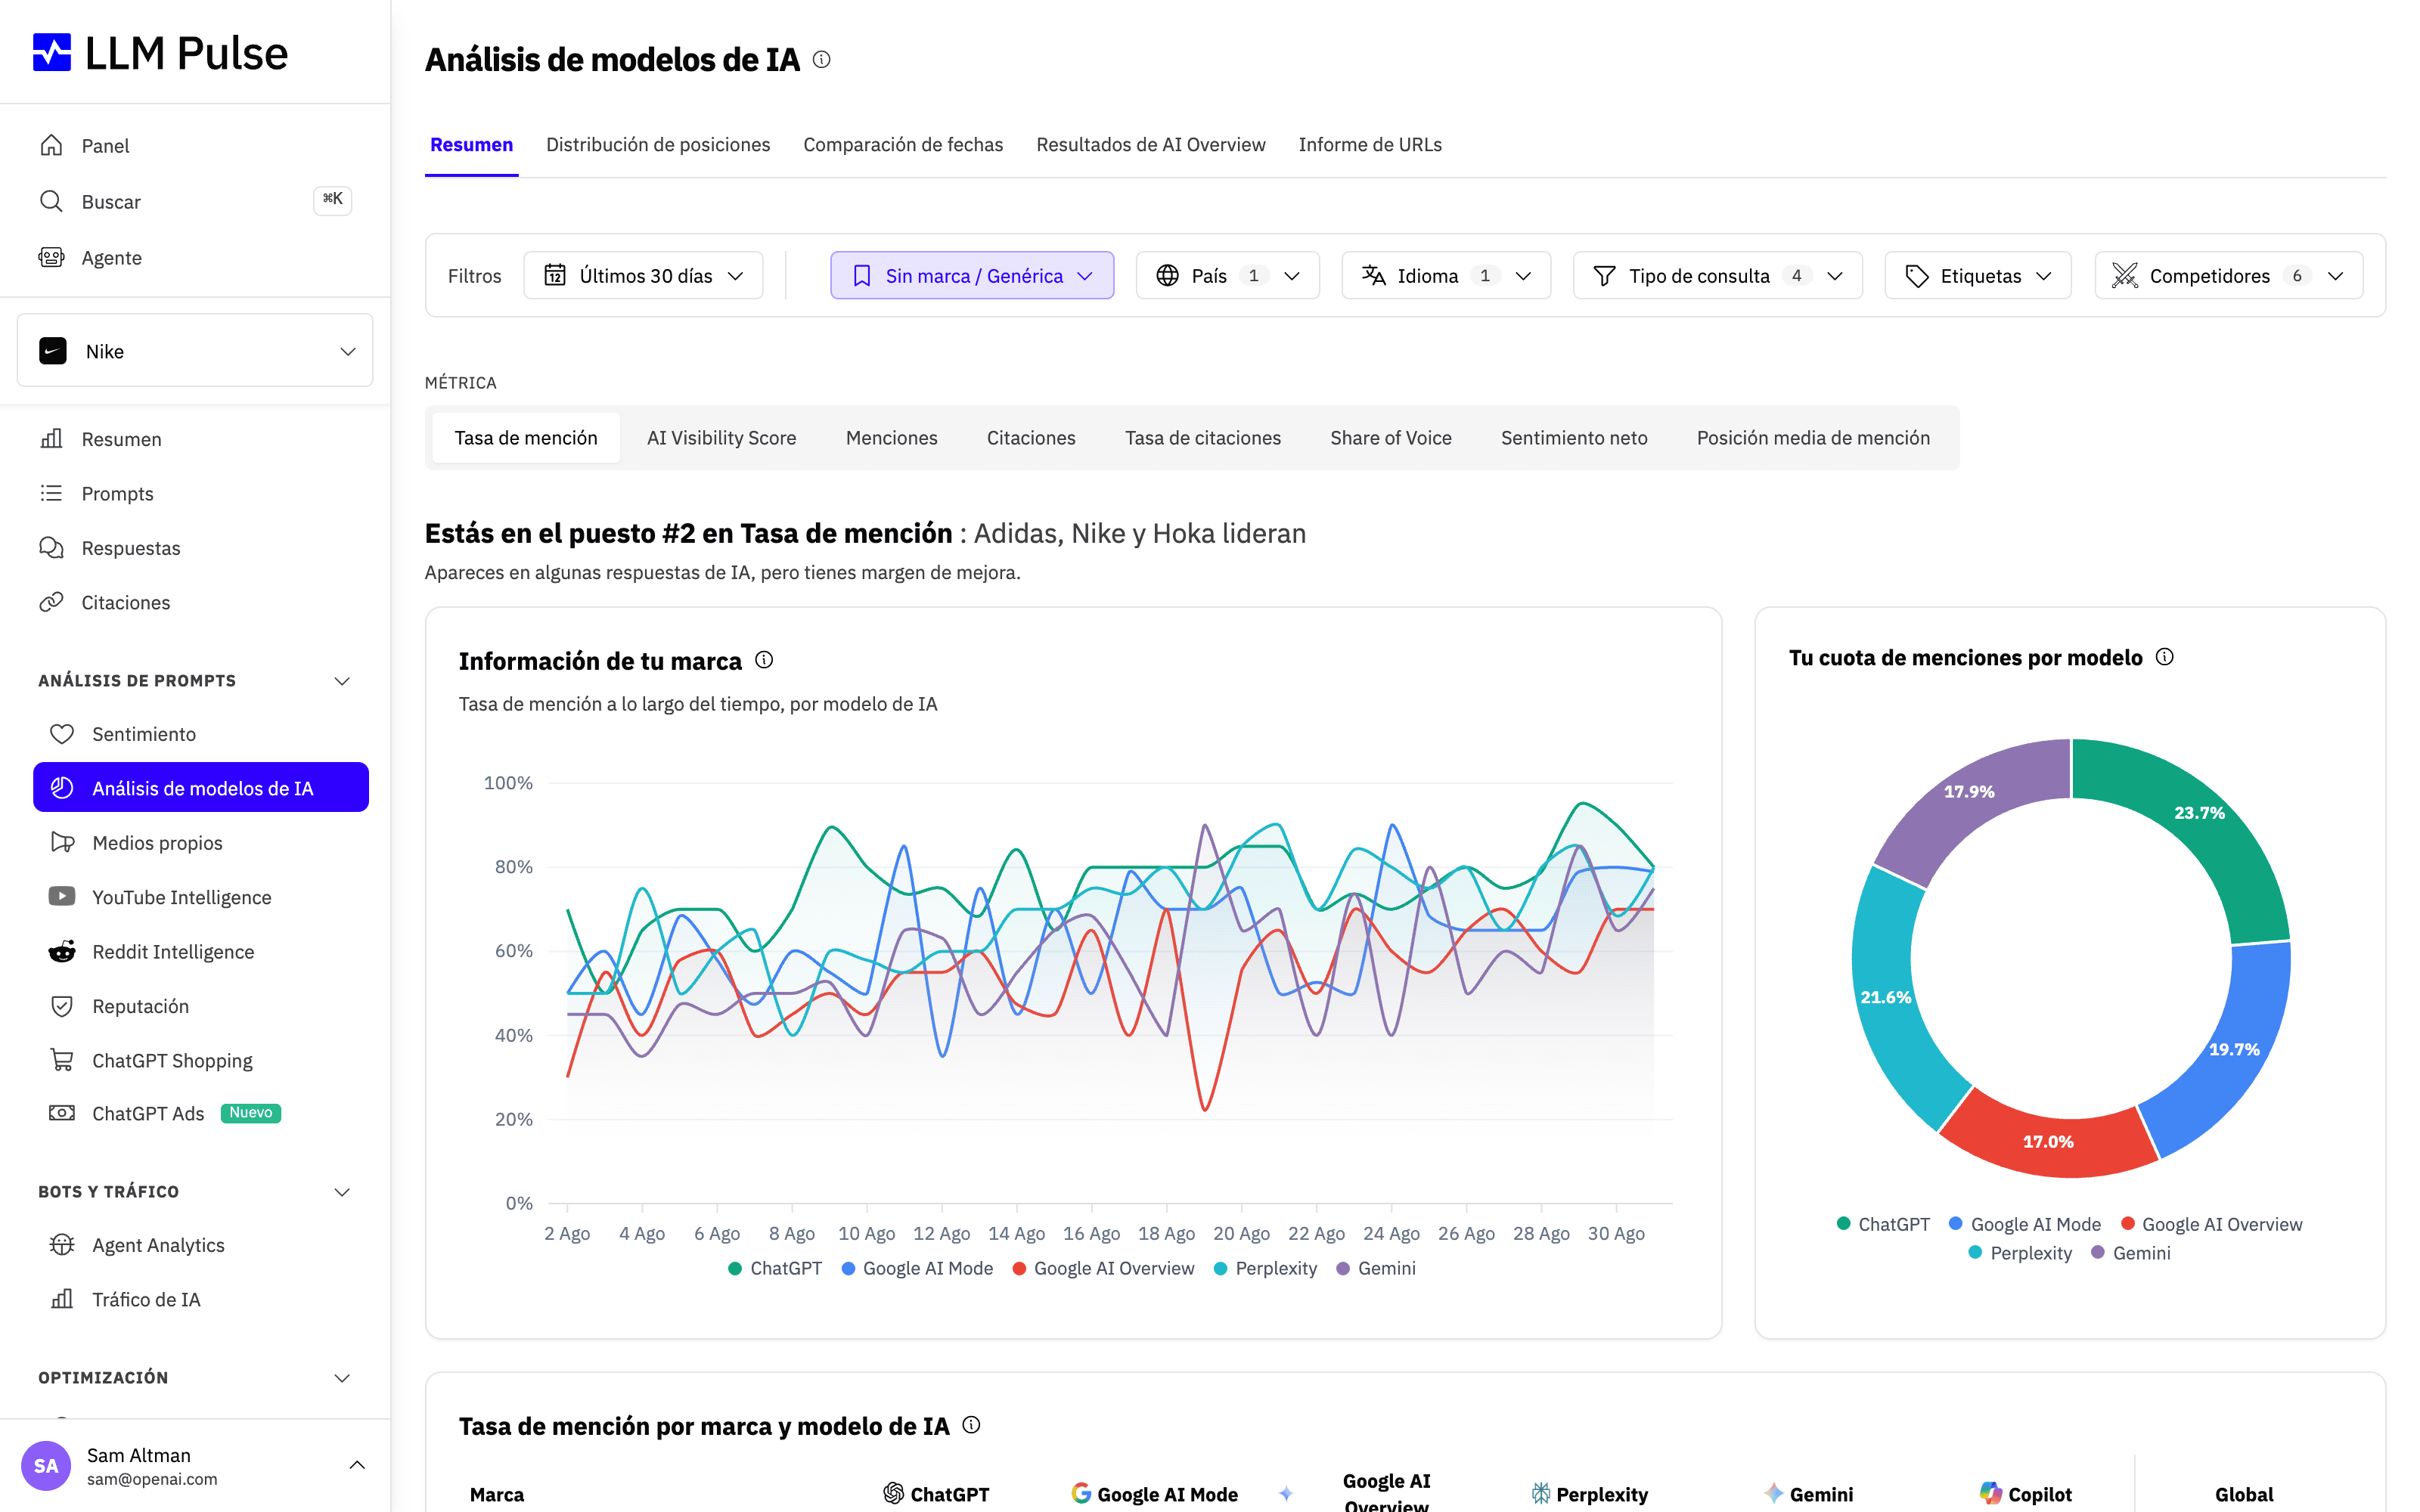Switch to Distribución de posiciones tab

[x=658, y=145]
